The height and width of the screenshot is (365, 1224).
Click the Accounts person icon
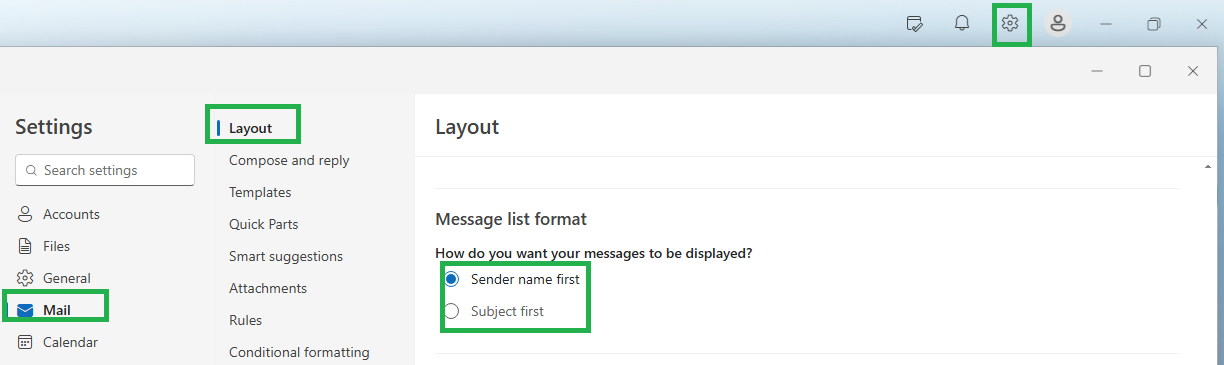(x=26, y=214)
